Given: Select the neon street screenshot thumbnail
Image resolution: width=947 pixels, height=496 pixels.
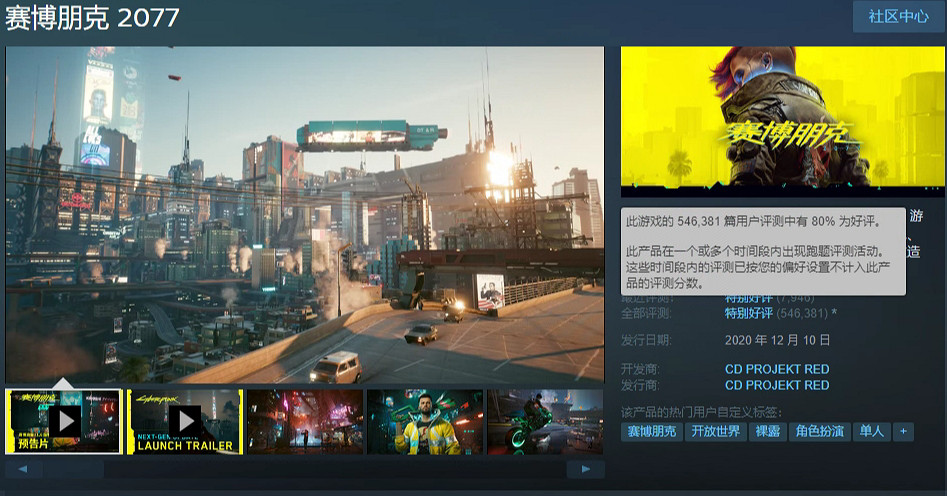Looking at the screenshot, I should 304,421.
